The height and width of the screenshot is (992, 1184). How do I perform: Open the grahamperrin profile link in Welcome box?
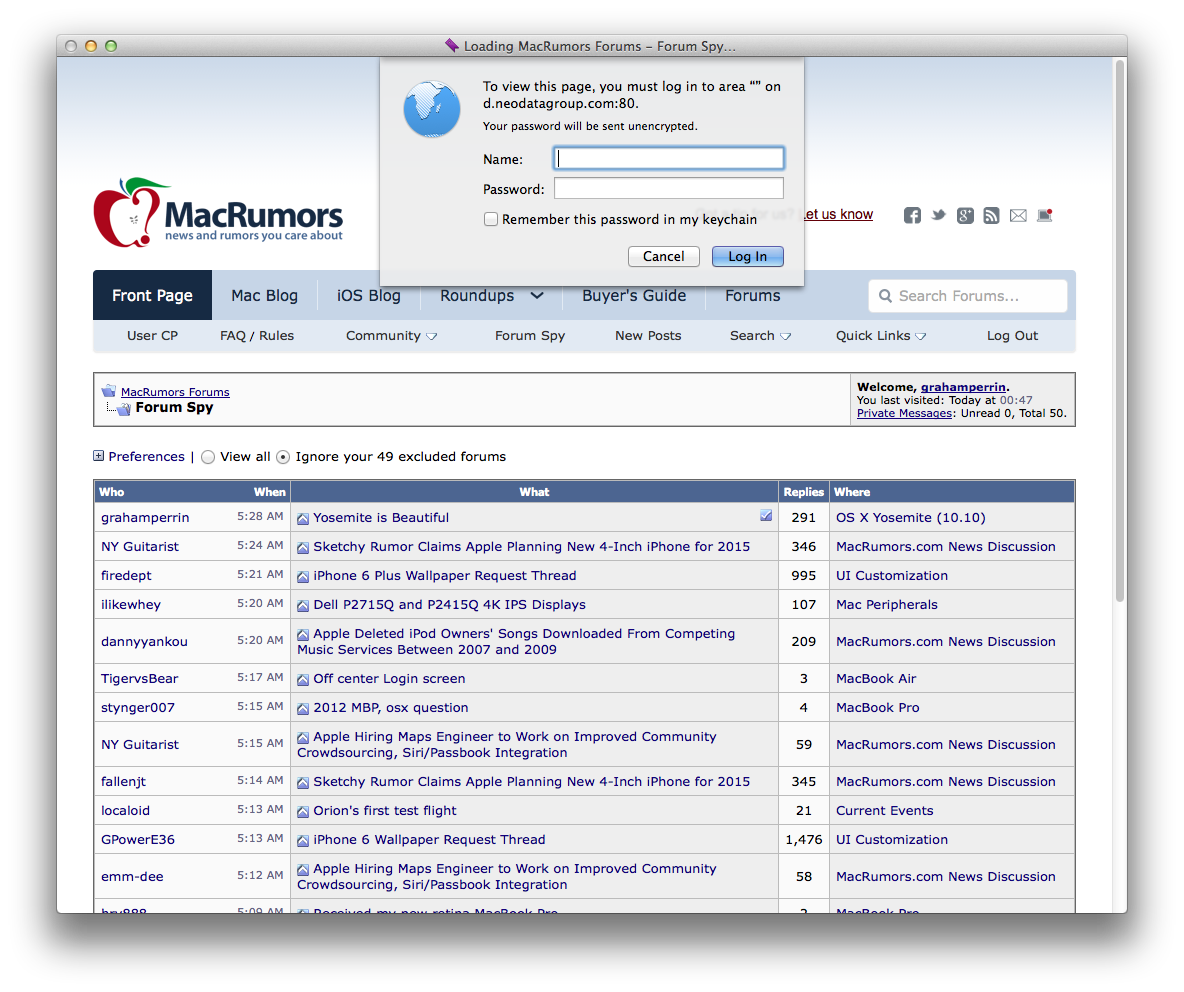tap(963, 387)
